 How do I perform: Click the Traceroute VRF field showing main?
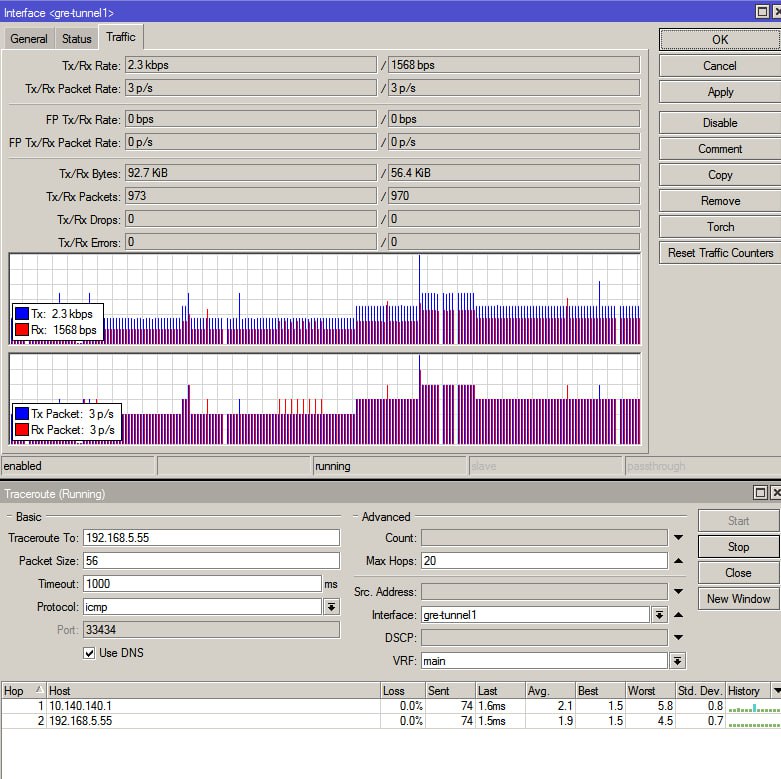point(544,661)
